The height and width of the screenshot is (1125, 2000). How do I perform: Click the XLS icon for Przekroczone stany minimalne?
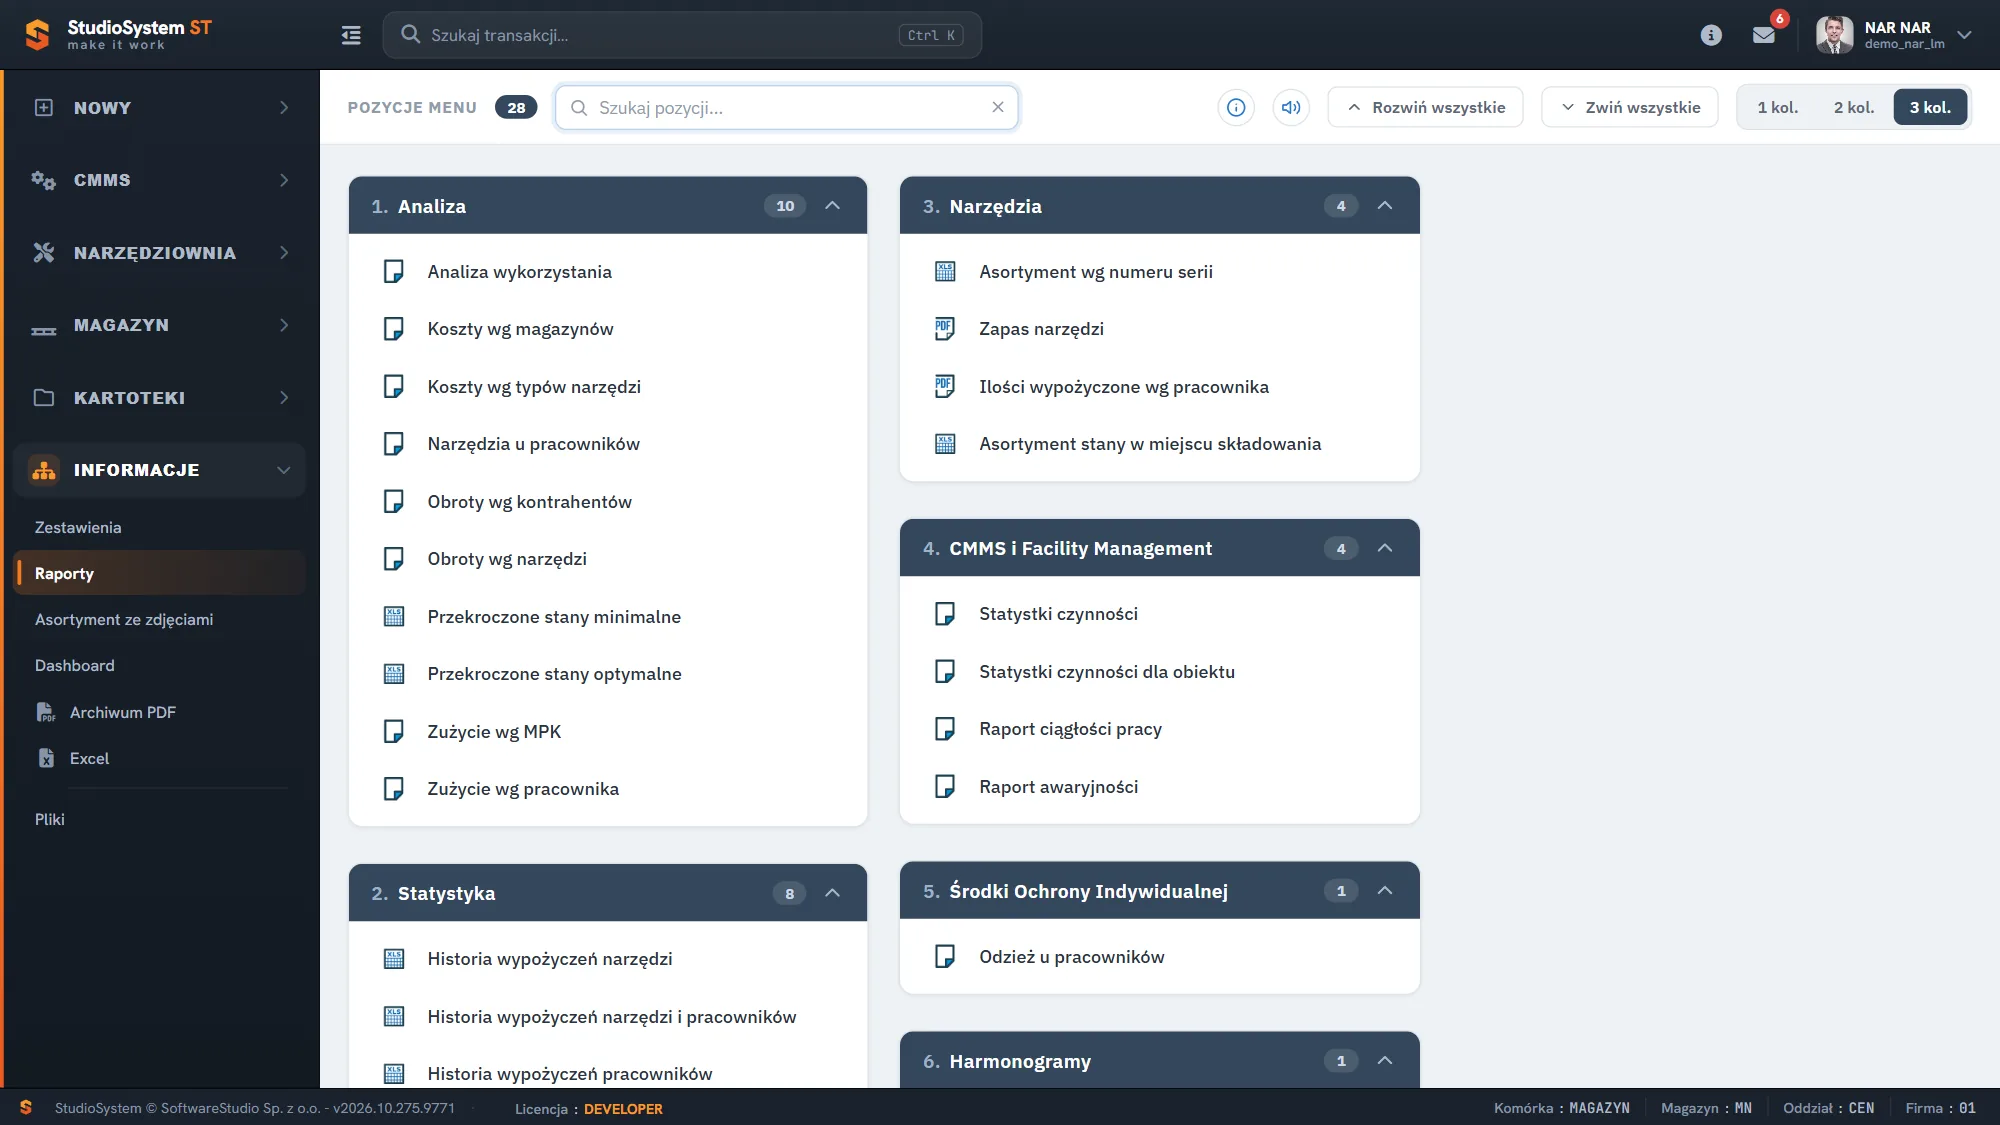[394, 617]
